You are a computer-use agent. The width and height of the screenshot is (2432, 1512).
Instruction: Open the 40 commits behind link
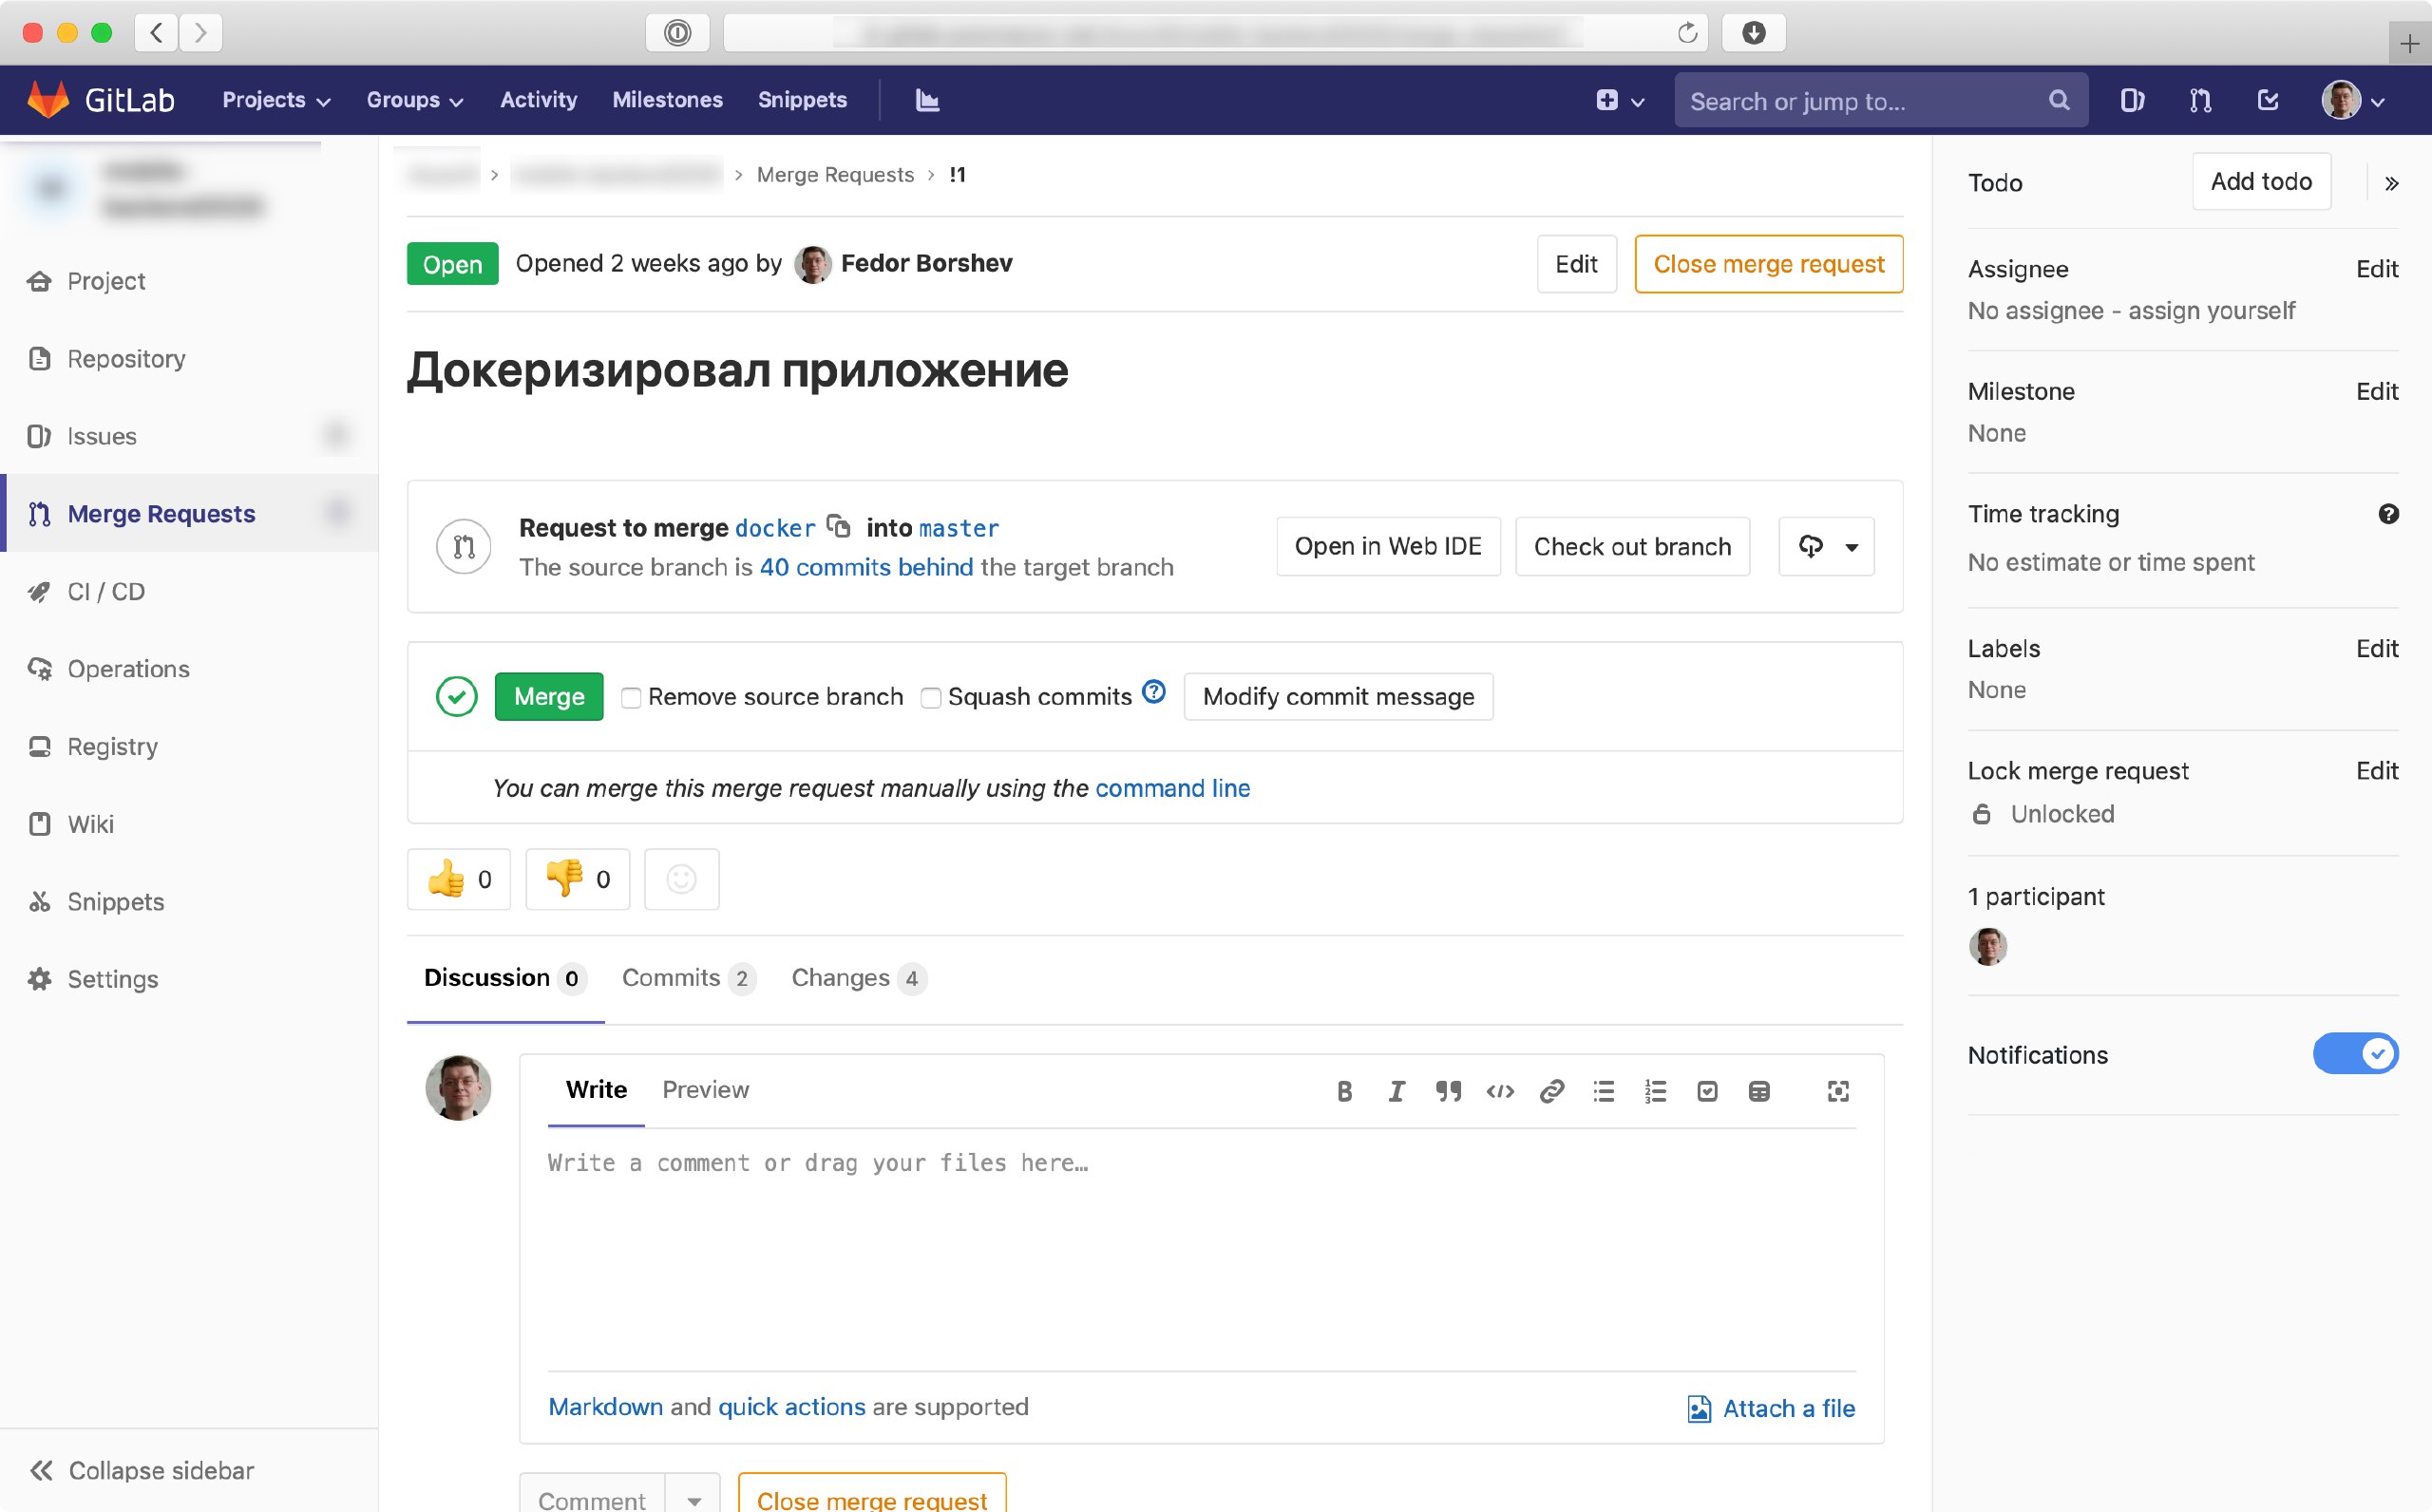click(x=866, y=567)
